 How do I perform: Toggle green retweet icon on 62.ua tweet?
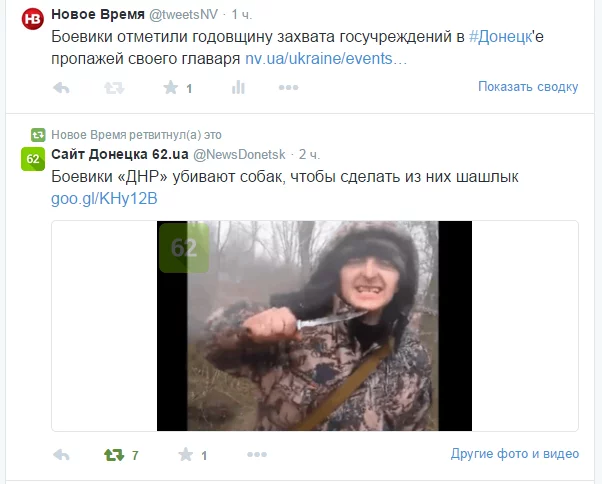pyautogui.click(x=114, y=455)
